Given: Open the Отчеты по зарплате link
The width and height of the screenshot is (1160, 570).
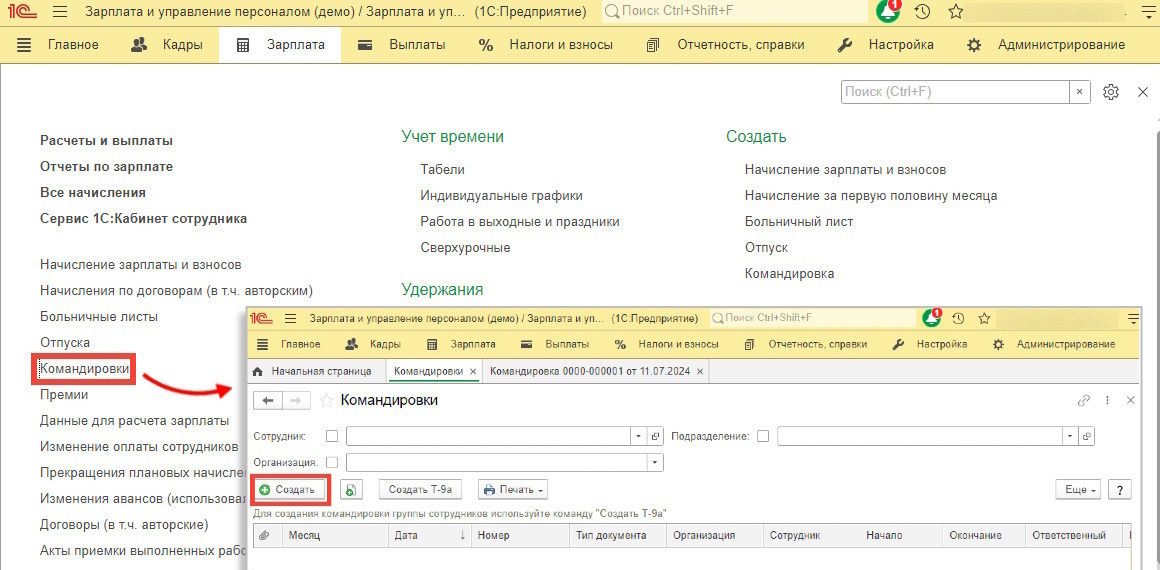Looking at the screenshot, I should [x=107, y=167].
